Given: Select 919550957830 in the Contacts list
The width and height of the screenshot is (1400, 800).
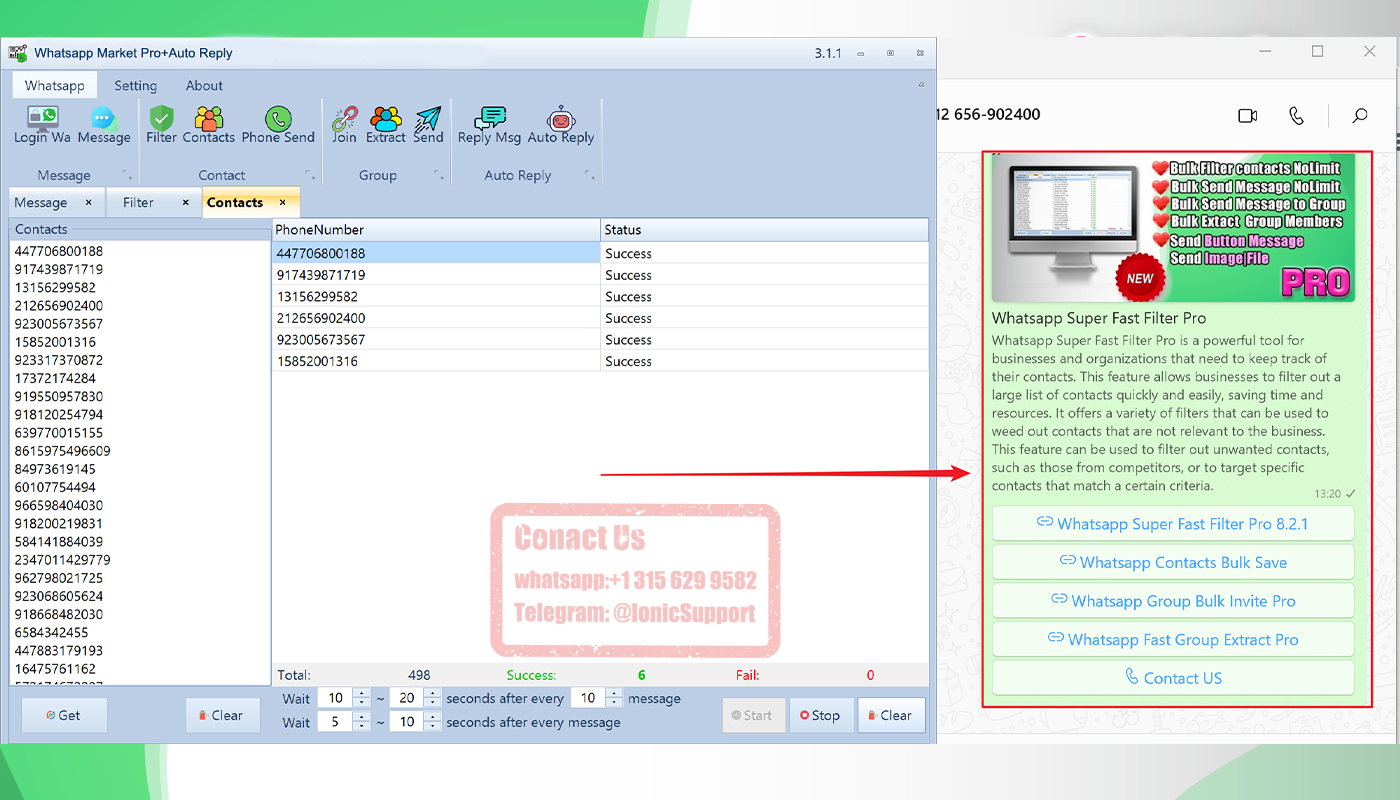Looking at the screenshot, I should (58, 396).
